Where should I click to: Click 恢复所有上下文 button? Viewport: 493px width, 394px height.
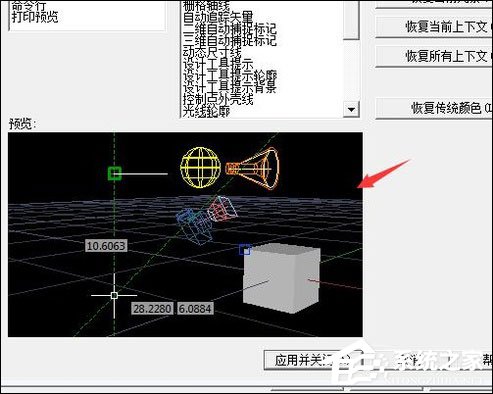point(434,56)
